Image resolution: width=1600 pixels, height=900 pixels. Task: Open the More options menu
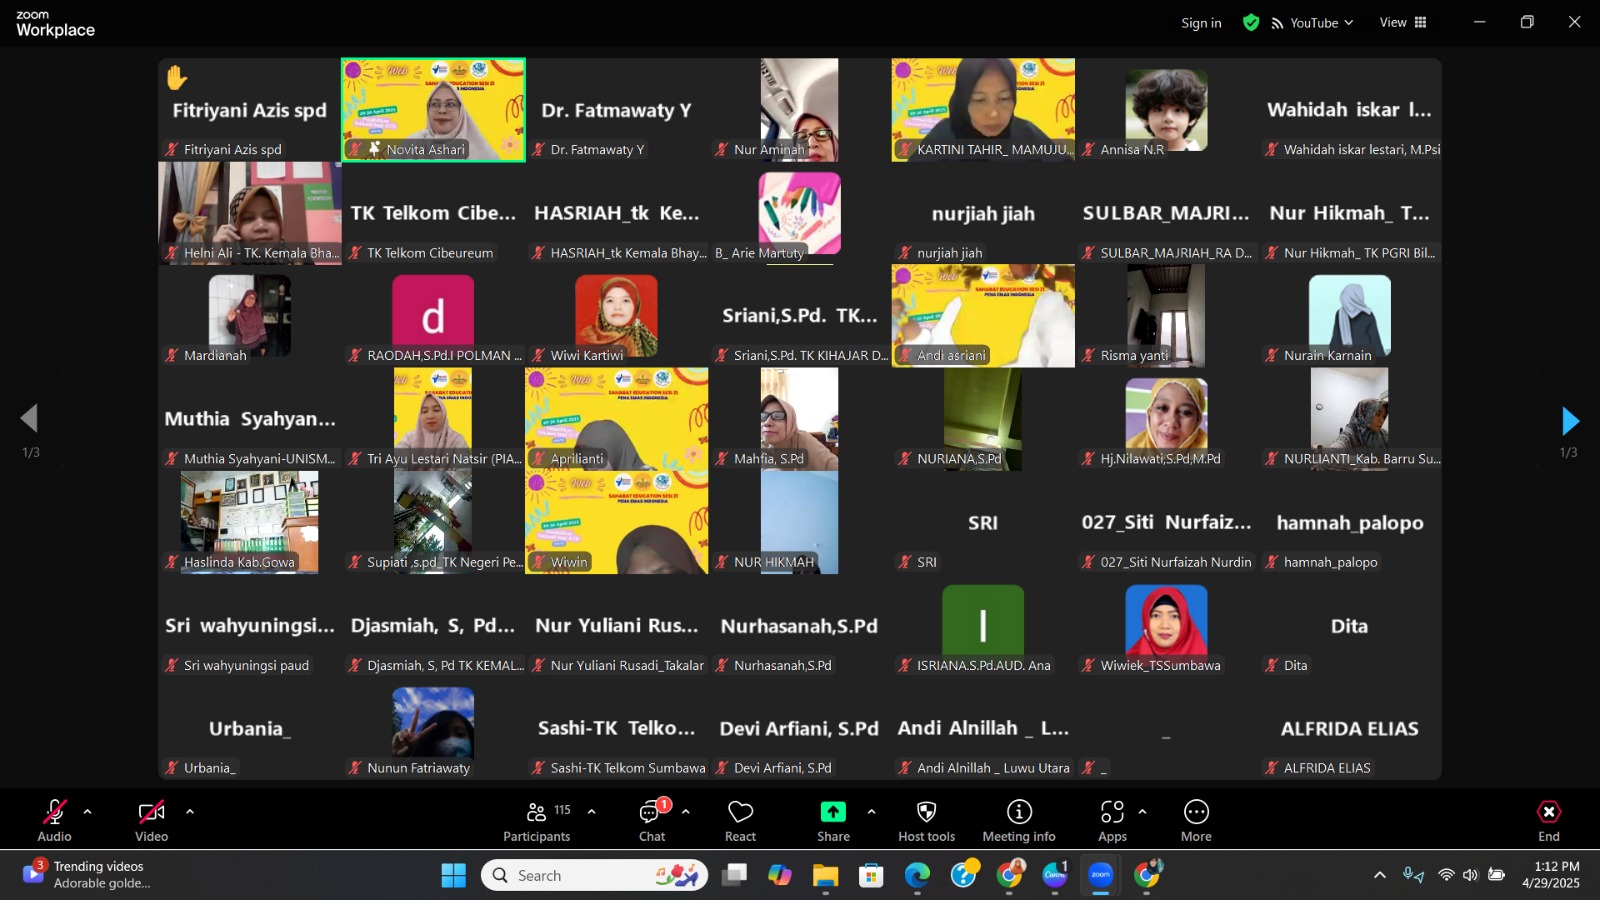click(x=1196, y=820)
